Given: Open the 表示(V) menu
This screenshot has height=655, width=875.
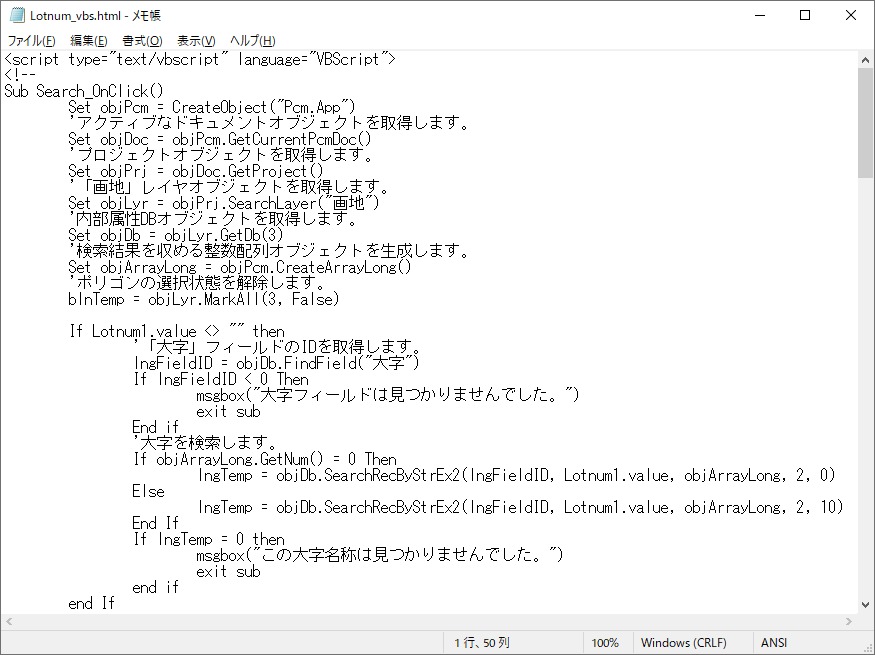Looking at the screenshot, I should (196, 41).
